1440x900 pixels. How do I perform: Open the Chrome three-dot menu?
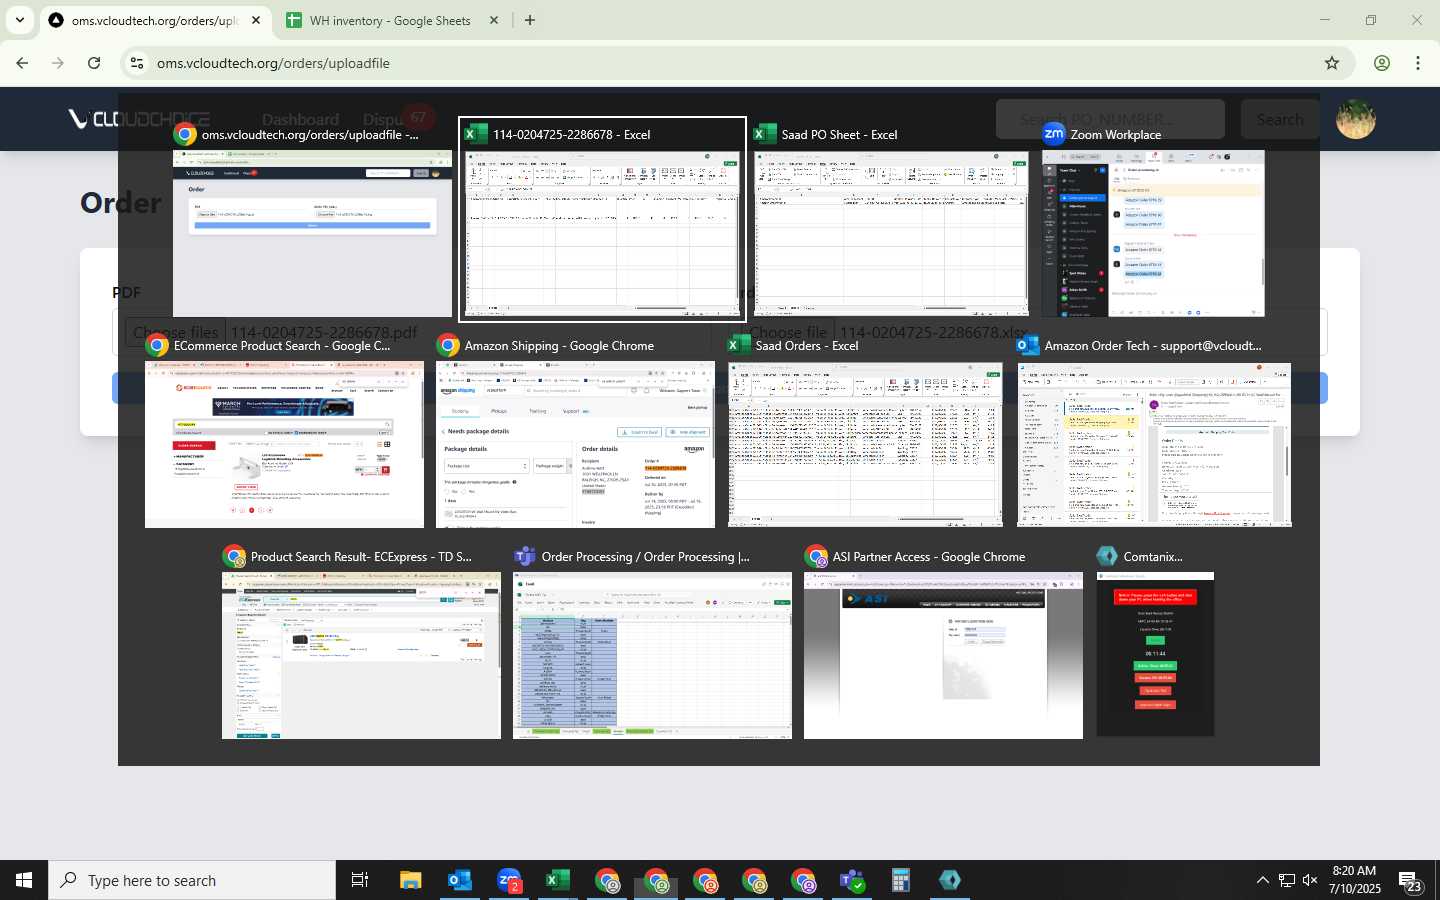1418,63
